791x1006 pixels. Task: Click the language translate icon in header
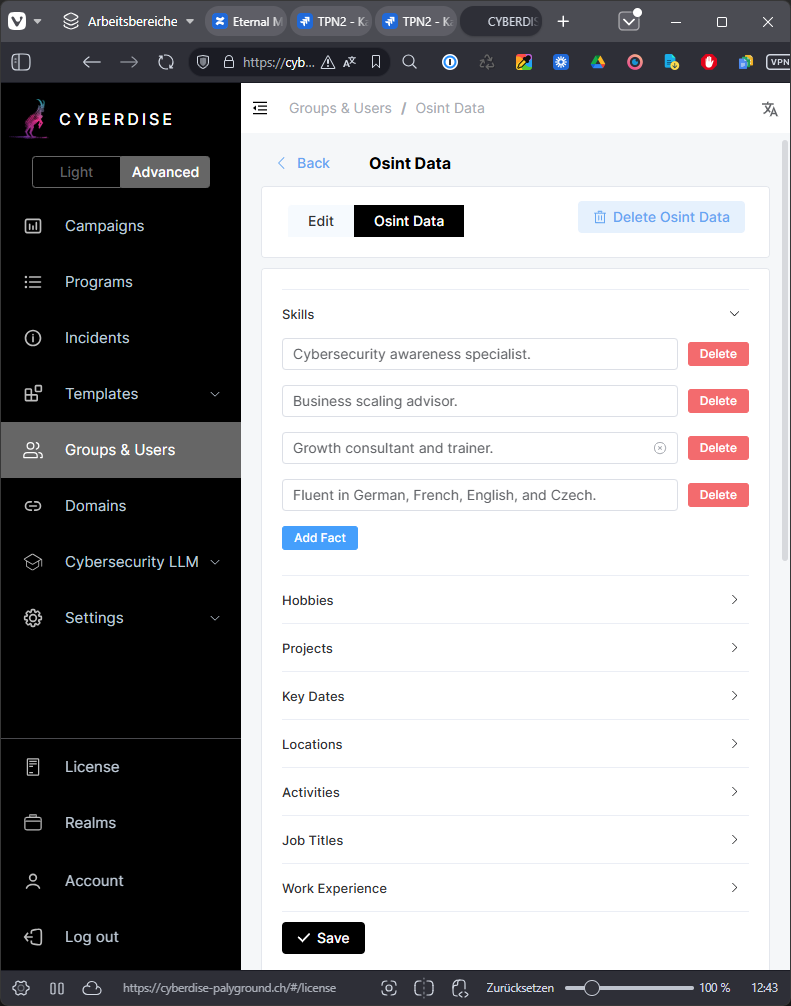coord(769,109)
